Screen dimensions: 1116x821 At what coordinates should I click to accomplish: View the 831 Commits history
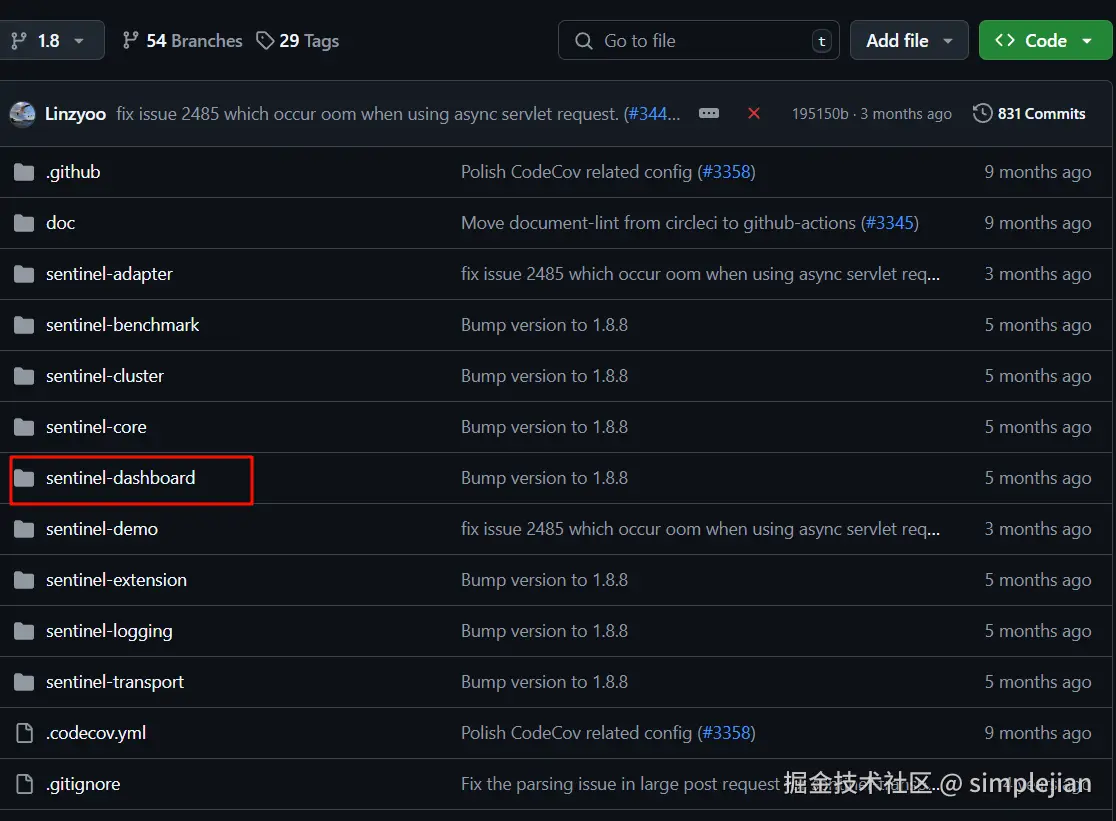pyautogui.click(x=1029, y=114)
